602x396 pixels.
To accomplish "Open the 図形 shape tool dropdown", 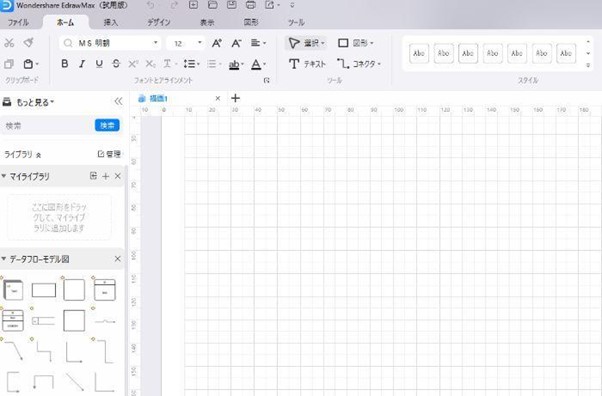I will pyautogui.click(x=355, y=43).
